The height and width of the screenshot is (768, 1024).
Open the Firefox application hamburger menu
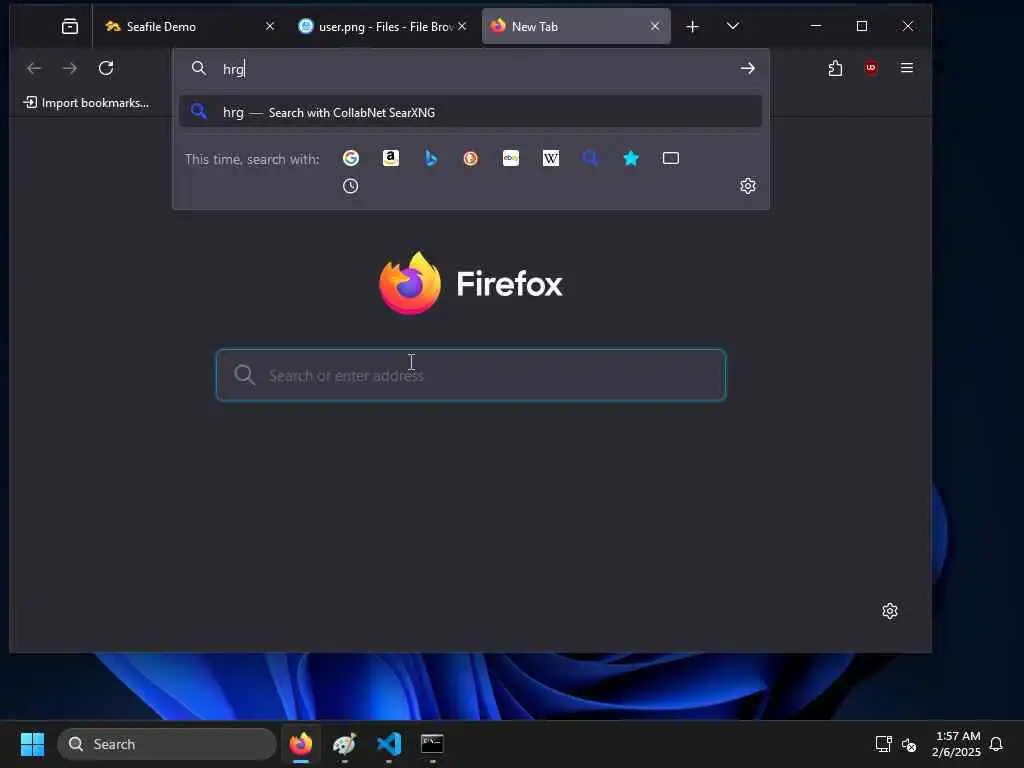click(x=906, y=68)
